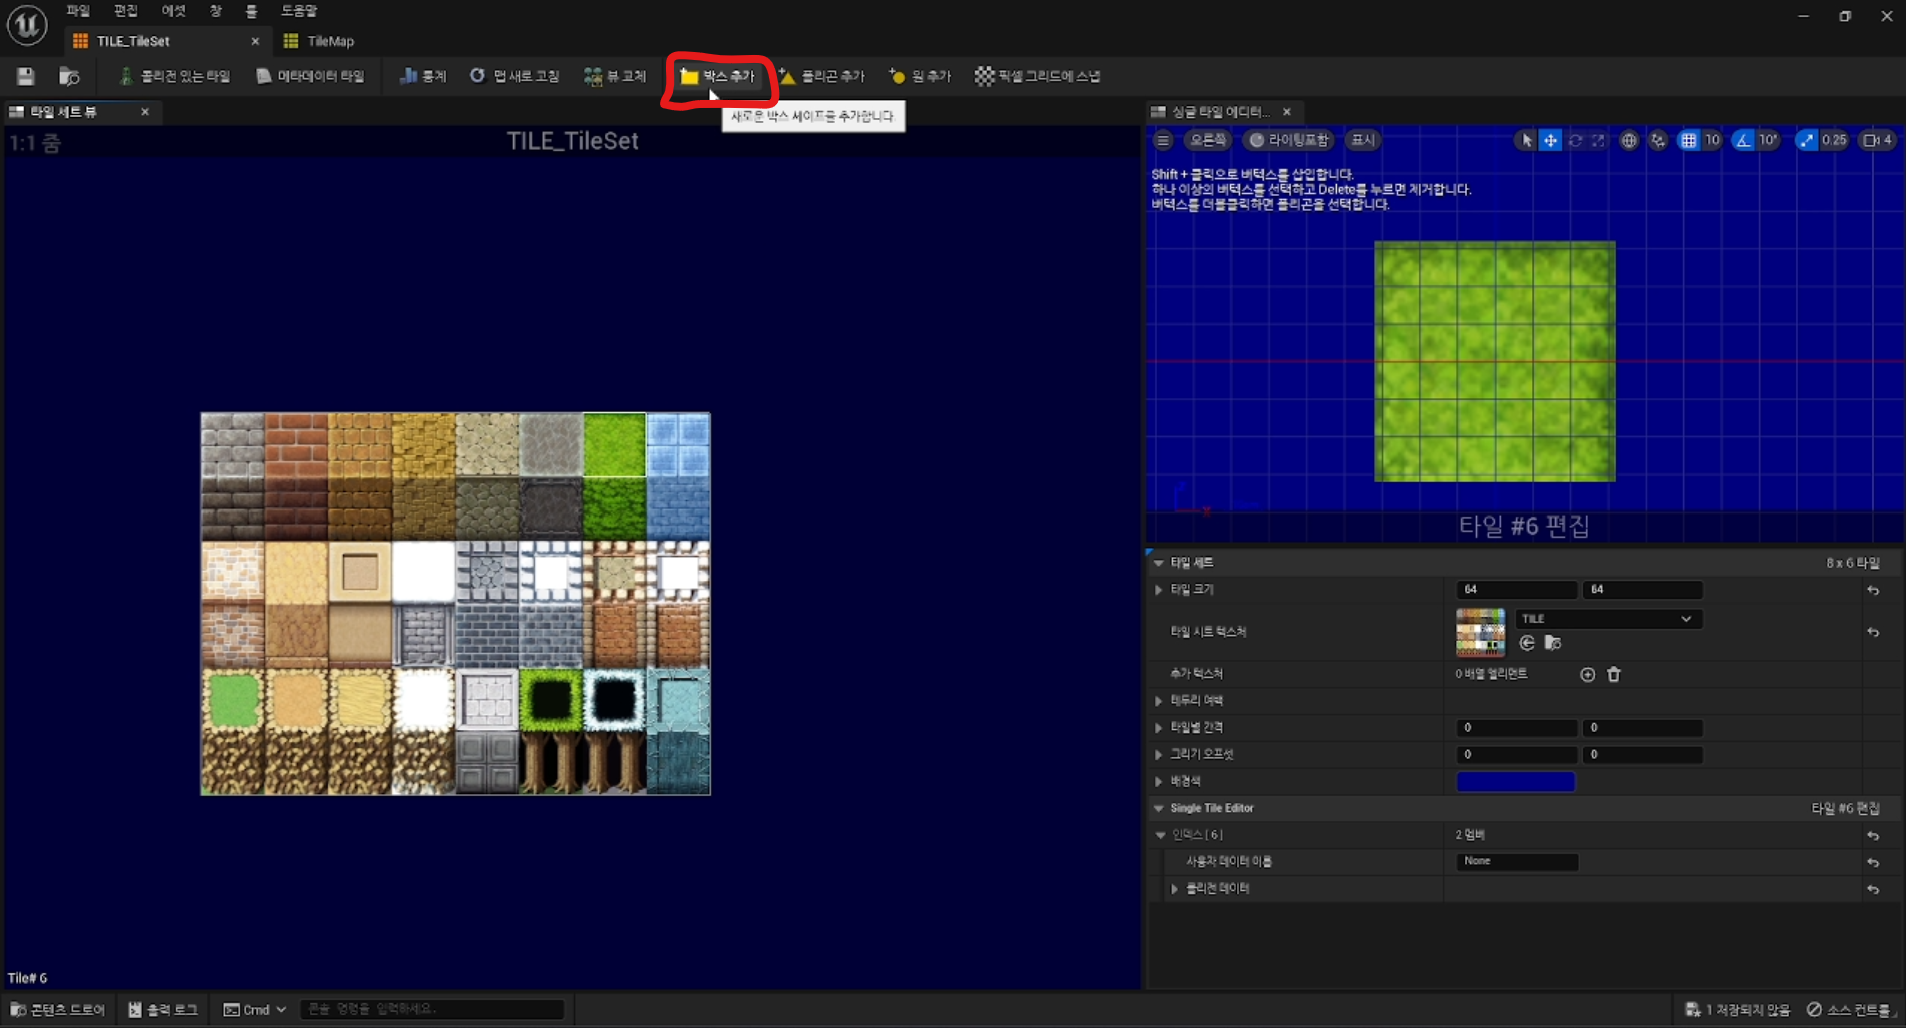1906x1028 pixels.
Task: Toggle rotation snapping angle icon
Action: pos(1744,140)
